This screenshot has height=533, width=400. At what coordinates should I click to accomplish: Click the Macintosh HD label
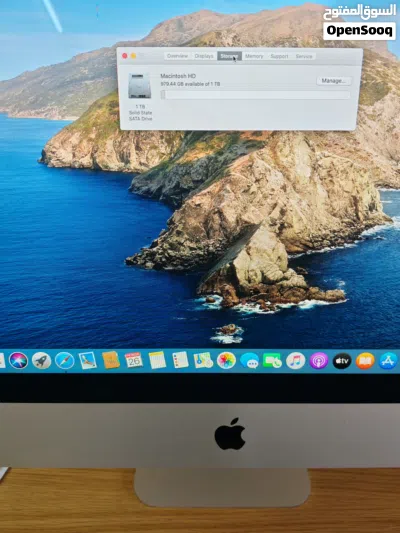point(178,76)
